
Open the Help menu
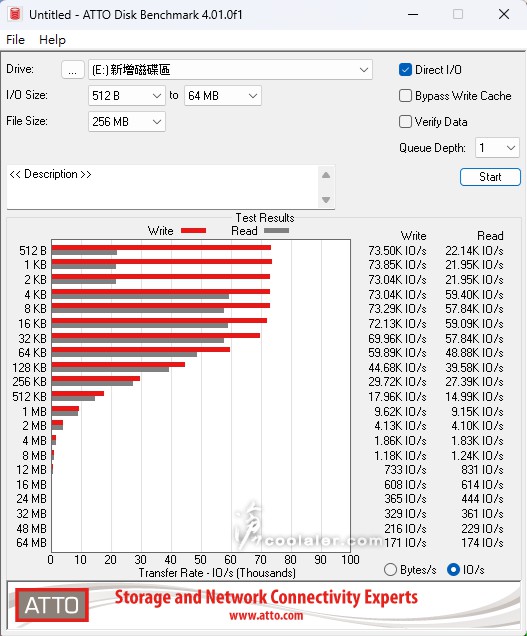[52, 40]
